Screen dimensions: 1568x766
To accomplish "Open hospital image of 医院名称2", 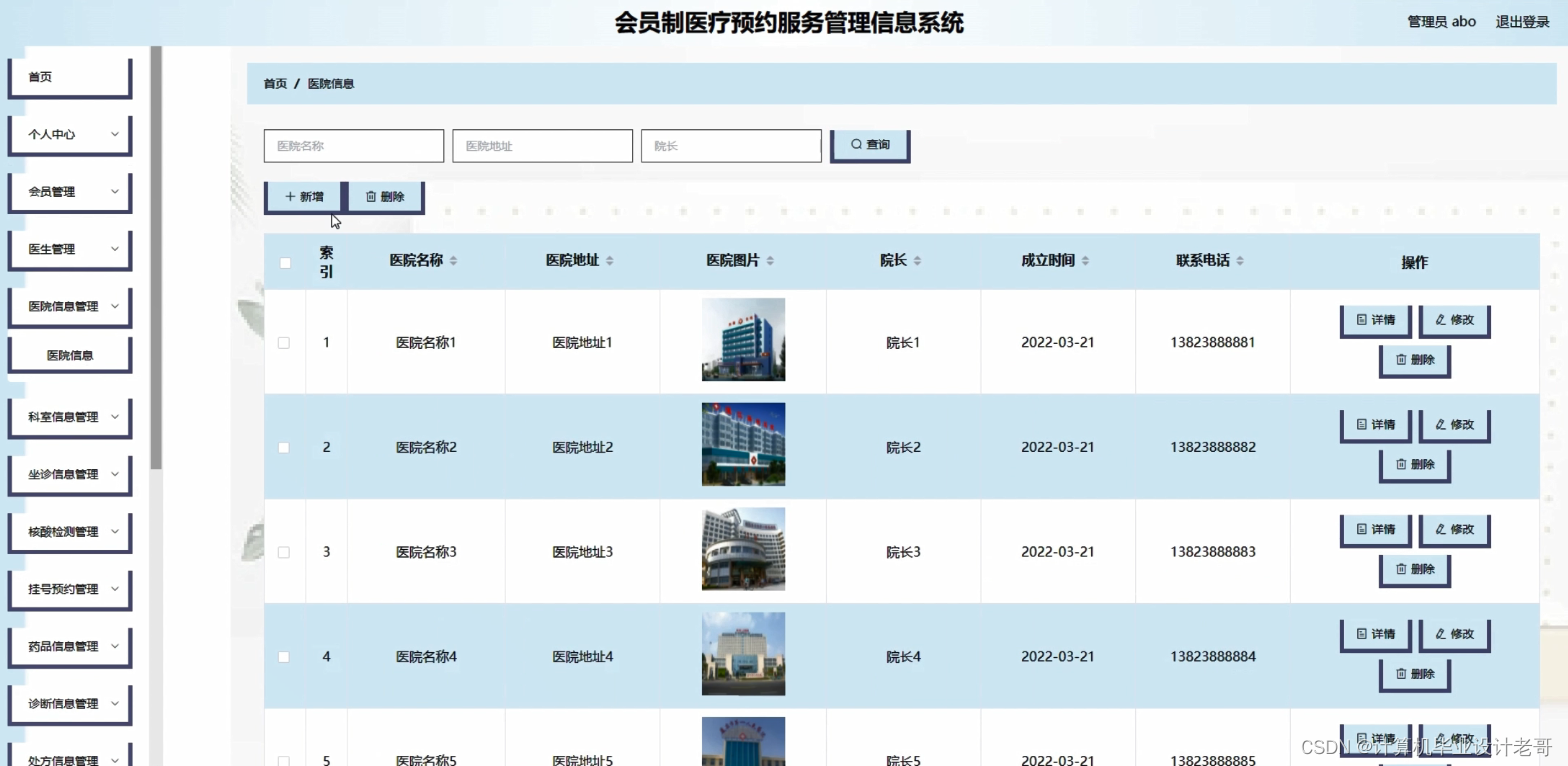I will coord(743,444).
